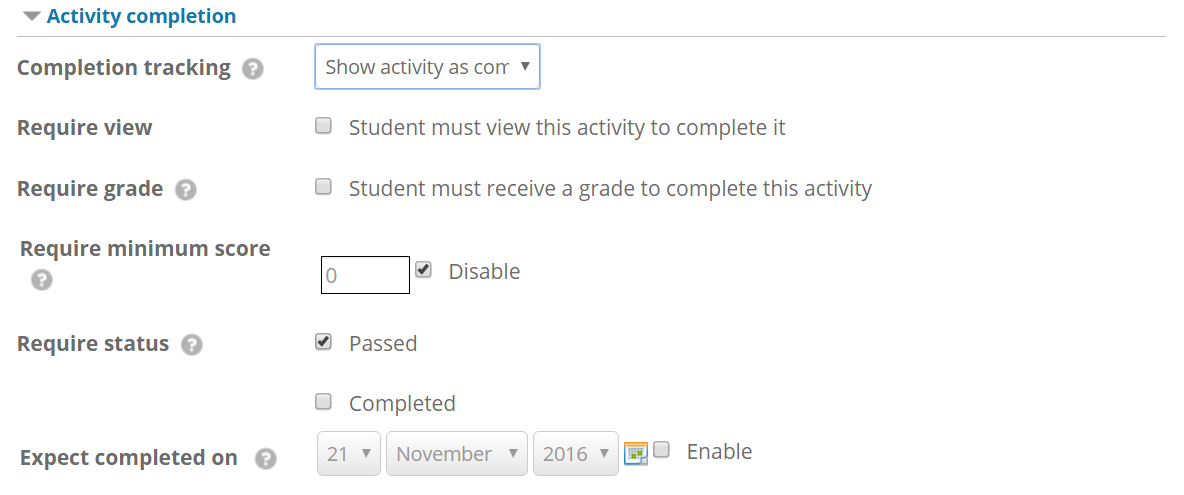Click the 'Student must view this activity' label

(567, 128)
